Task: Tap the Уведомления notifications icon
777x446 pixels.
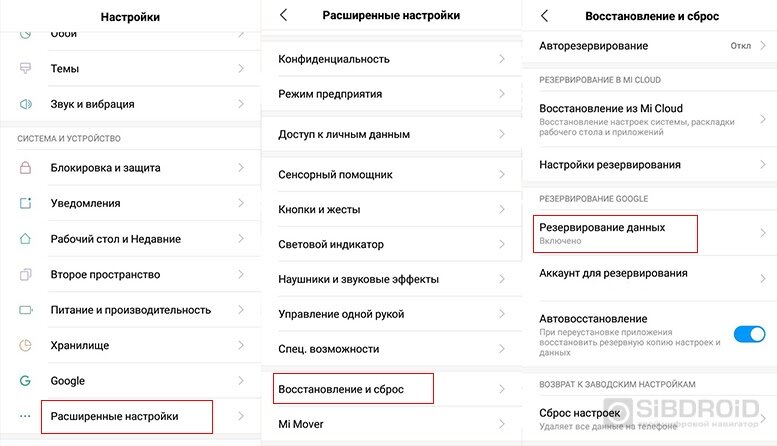Action: 26,203
